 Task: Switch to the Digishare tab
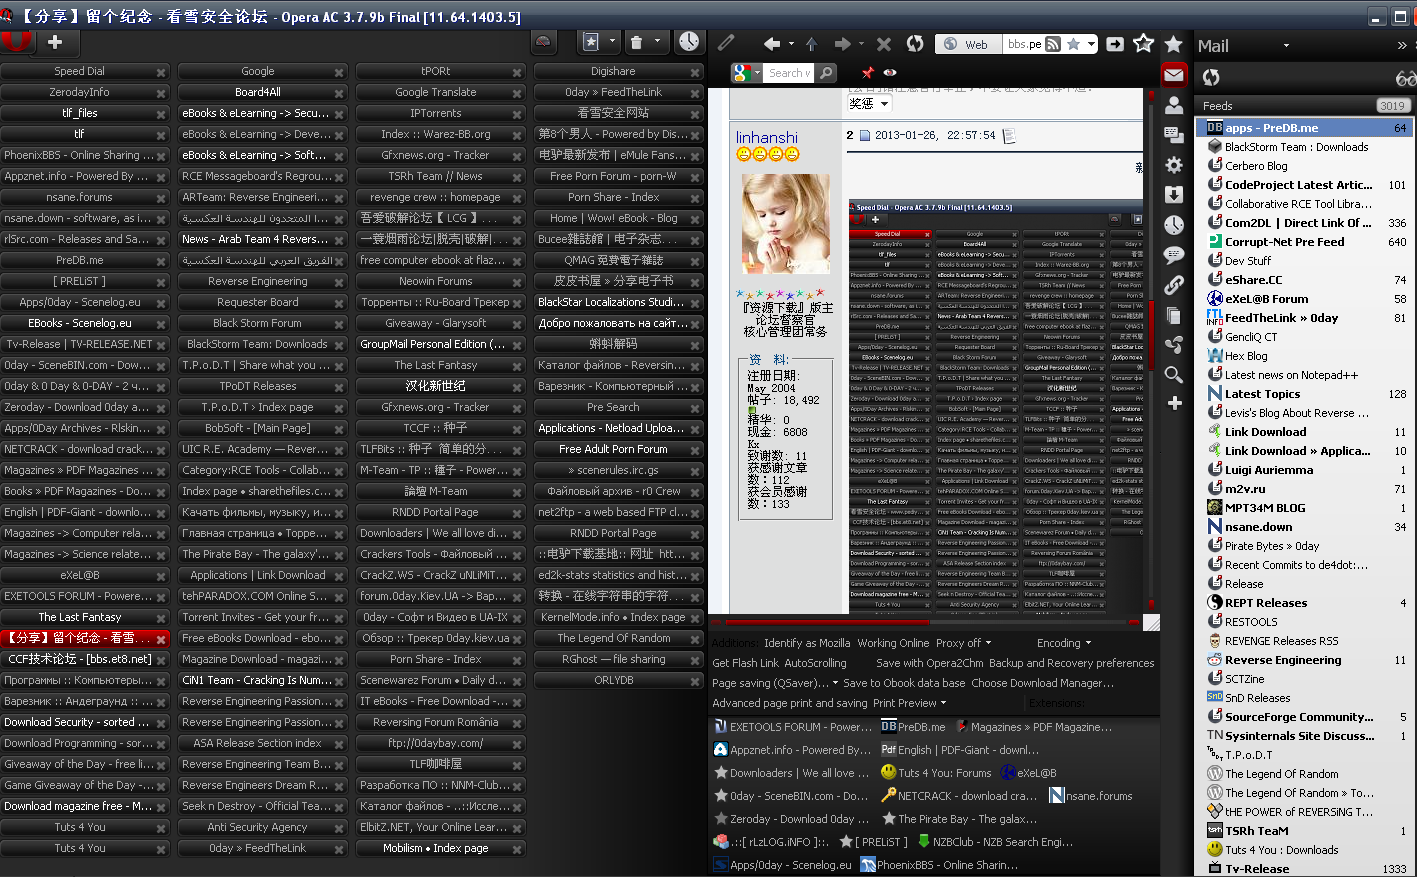619,71
